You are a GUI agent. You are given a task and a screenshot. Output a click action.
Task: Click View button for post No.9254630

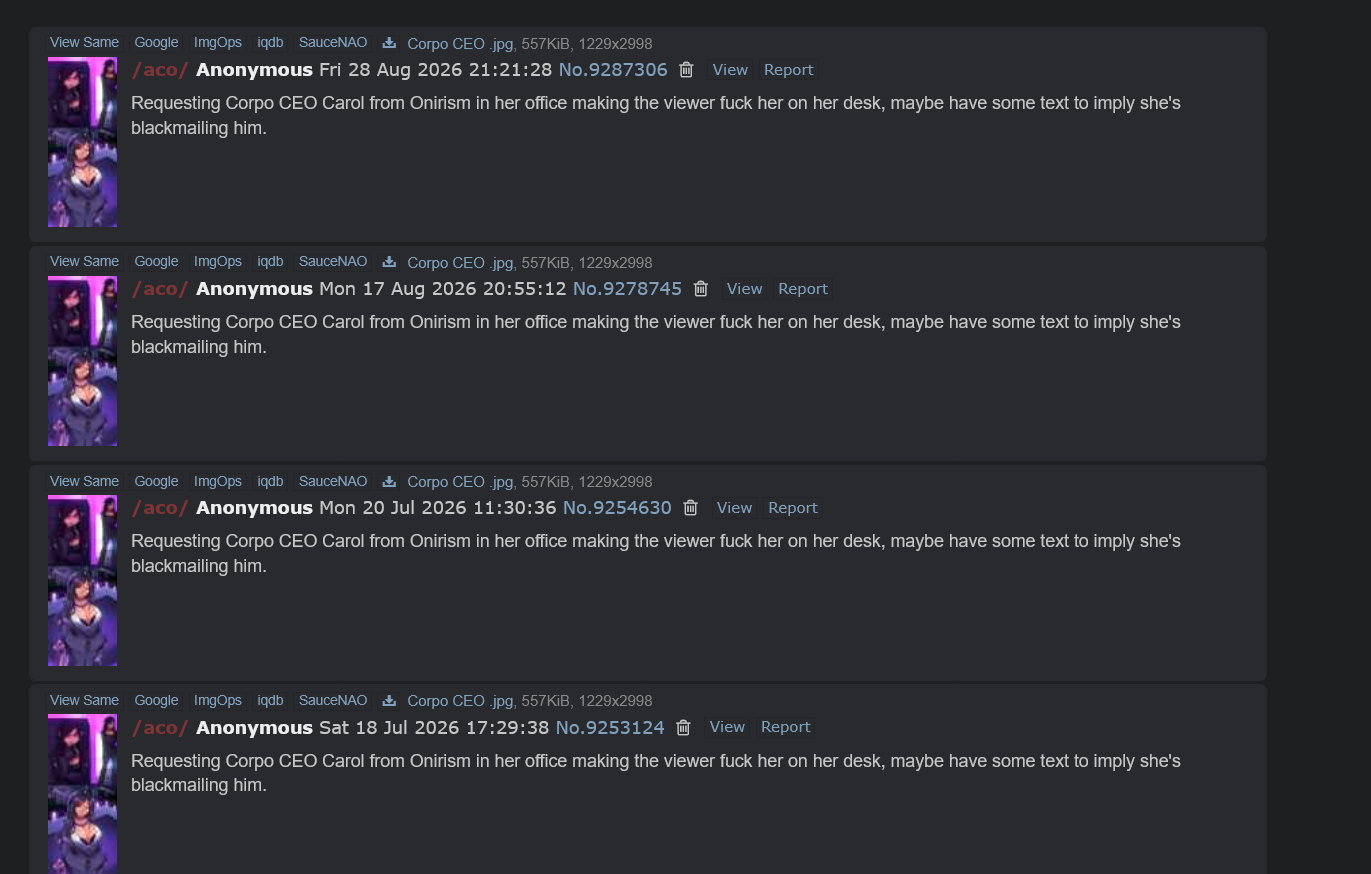coord(734,508)
